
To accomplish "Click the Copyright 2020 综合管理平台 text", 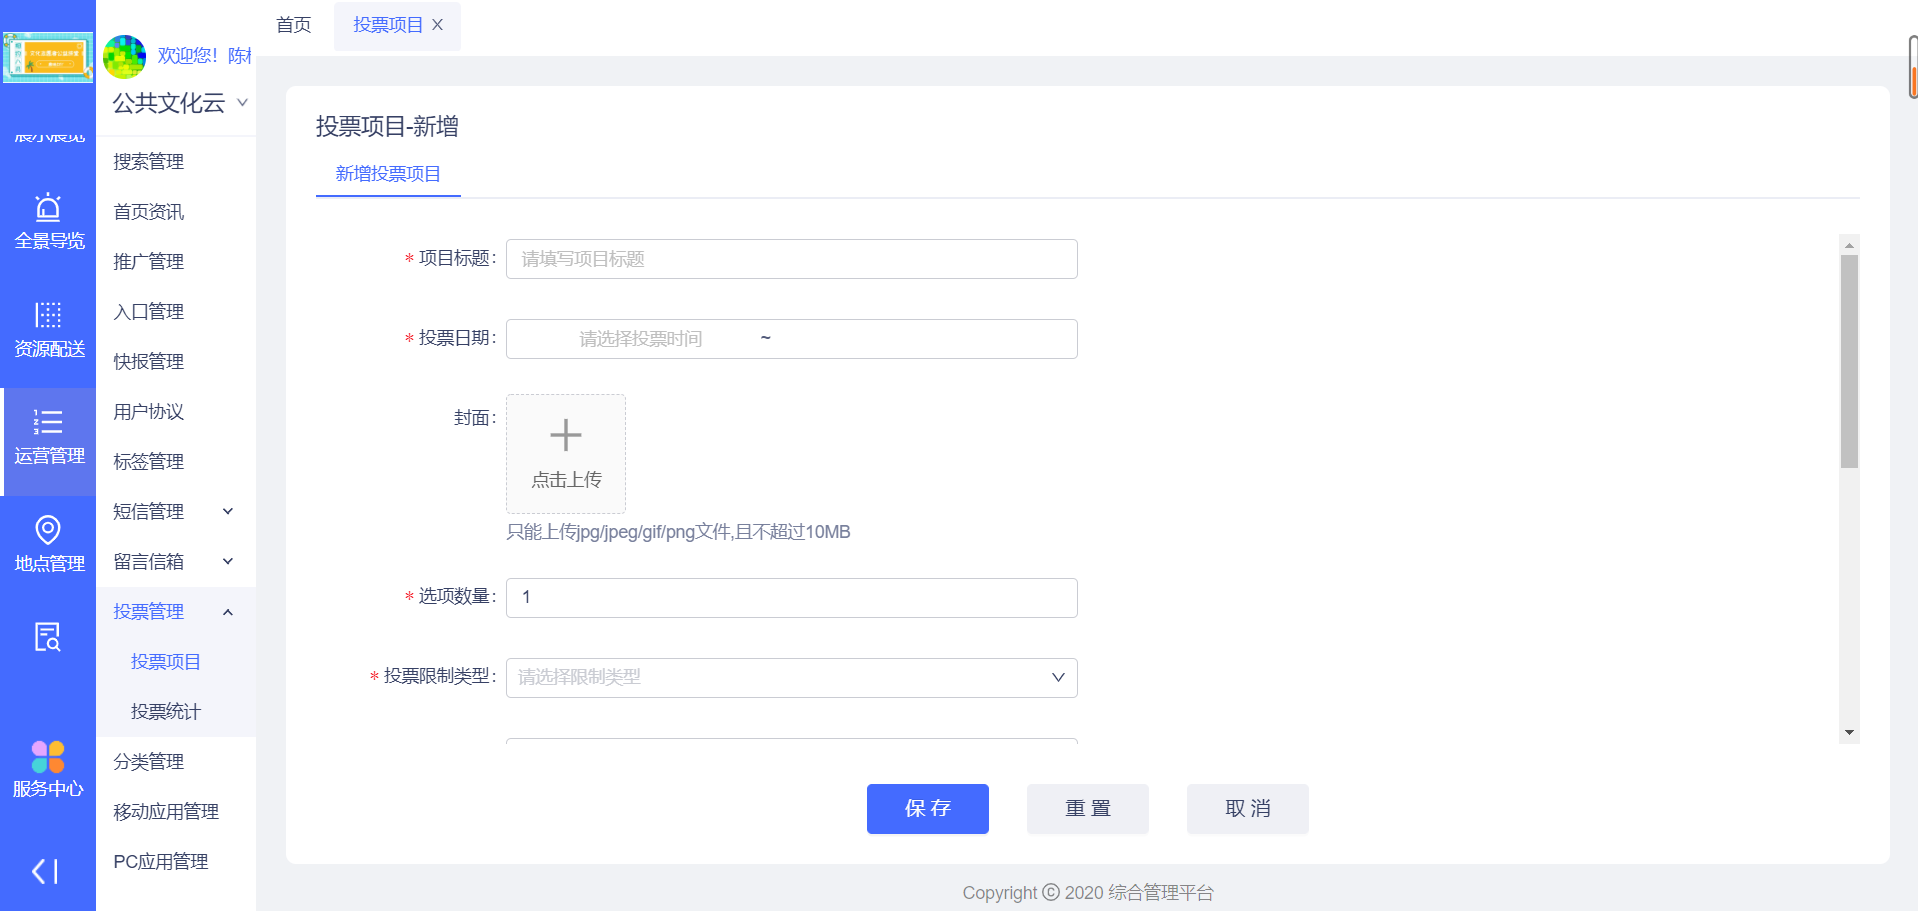I will (x=1088, y=893).
